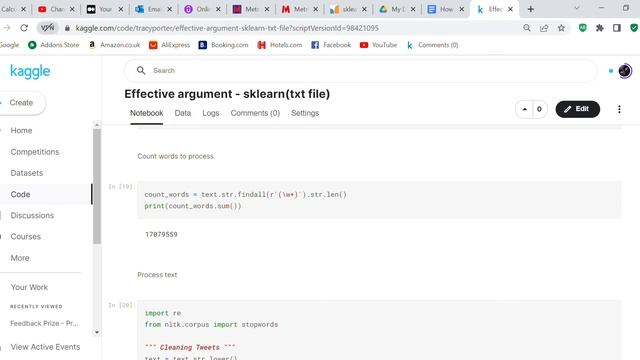640x360 pixels.
Task: Click the search magnifier icon in Kaggle search
Action: 141,71
